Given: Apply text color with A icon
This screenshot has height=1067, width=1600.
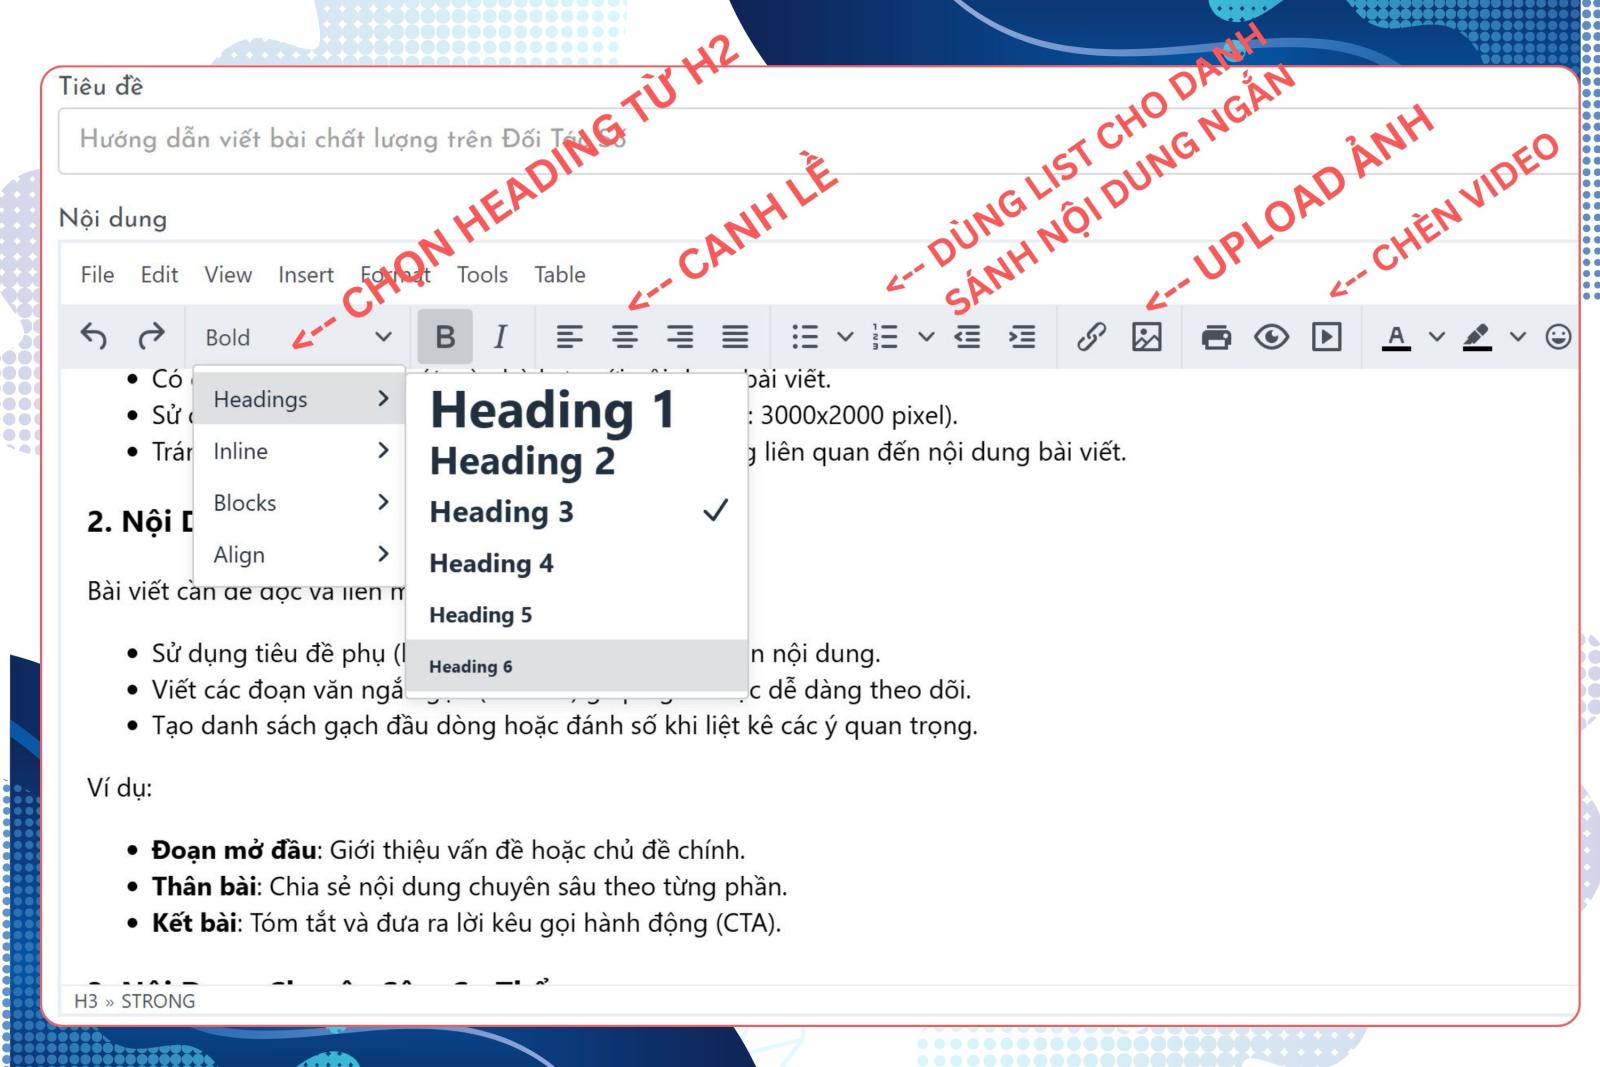Looking at the screenshot, I should [1396, 337].
